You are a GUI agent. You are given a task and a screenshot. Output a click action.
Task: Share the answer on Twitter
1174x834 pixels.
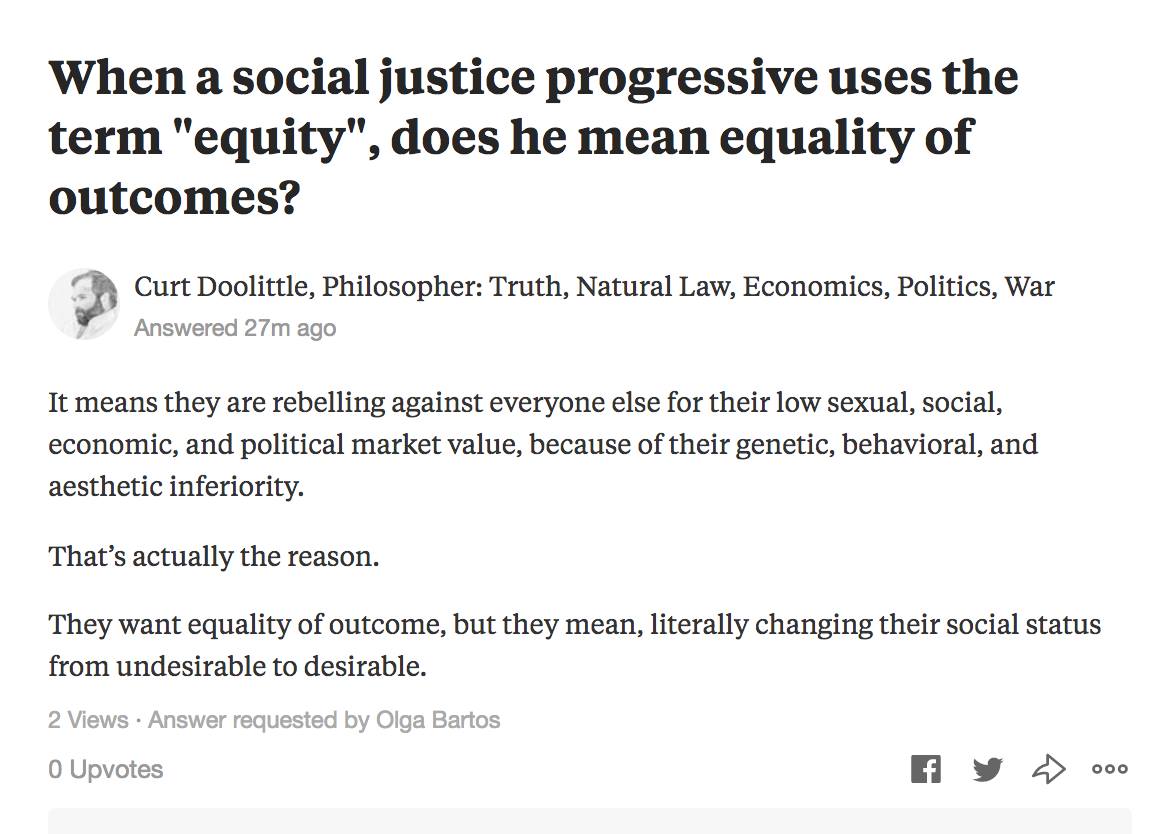point(987,769)
